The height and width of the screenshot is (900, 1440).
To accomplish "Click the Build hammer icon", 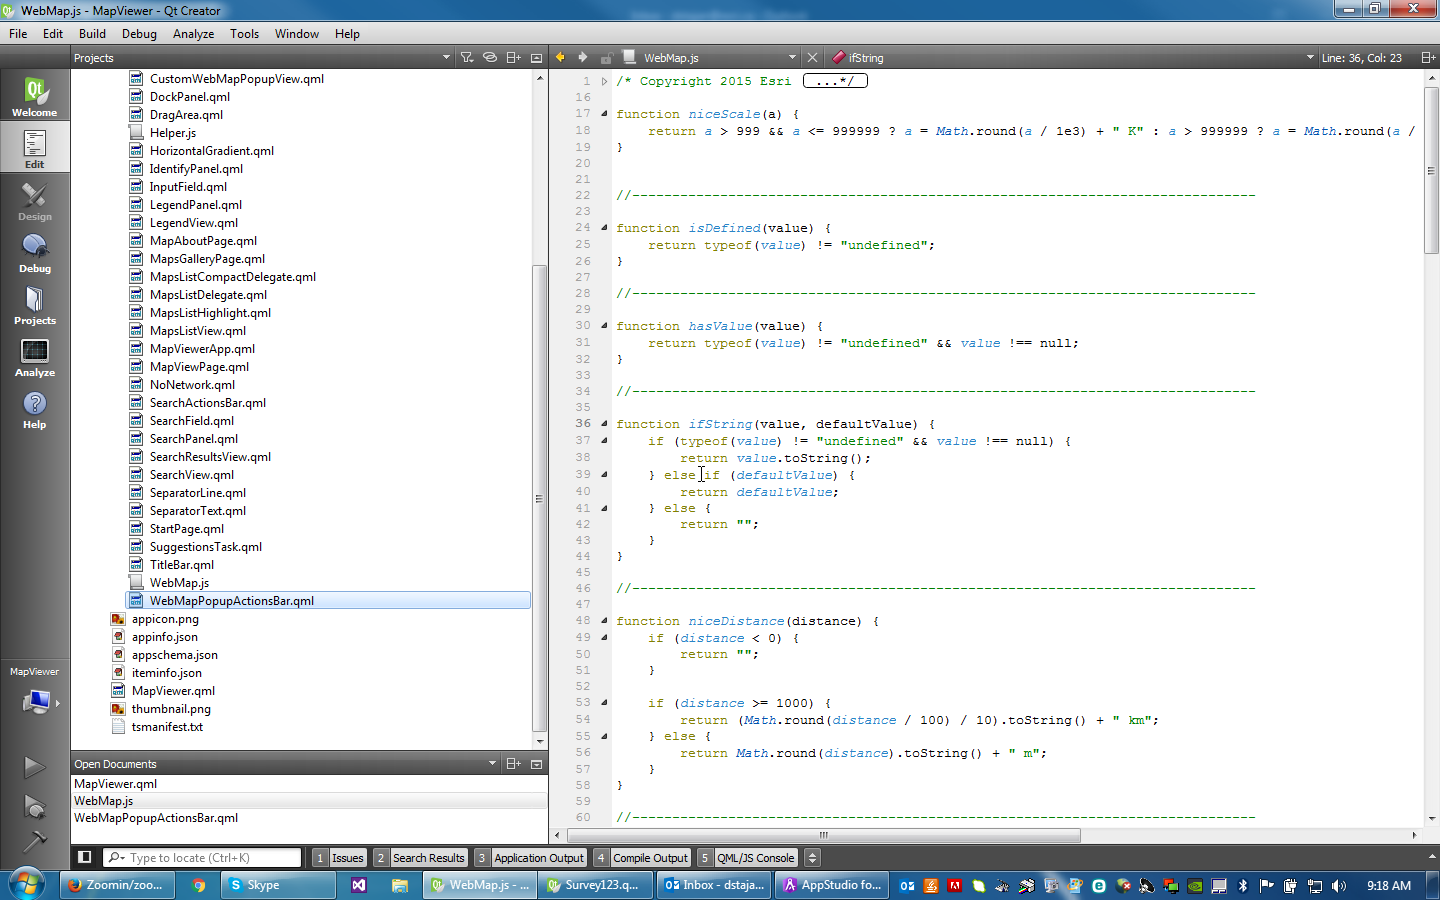I will pos(34,841).
